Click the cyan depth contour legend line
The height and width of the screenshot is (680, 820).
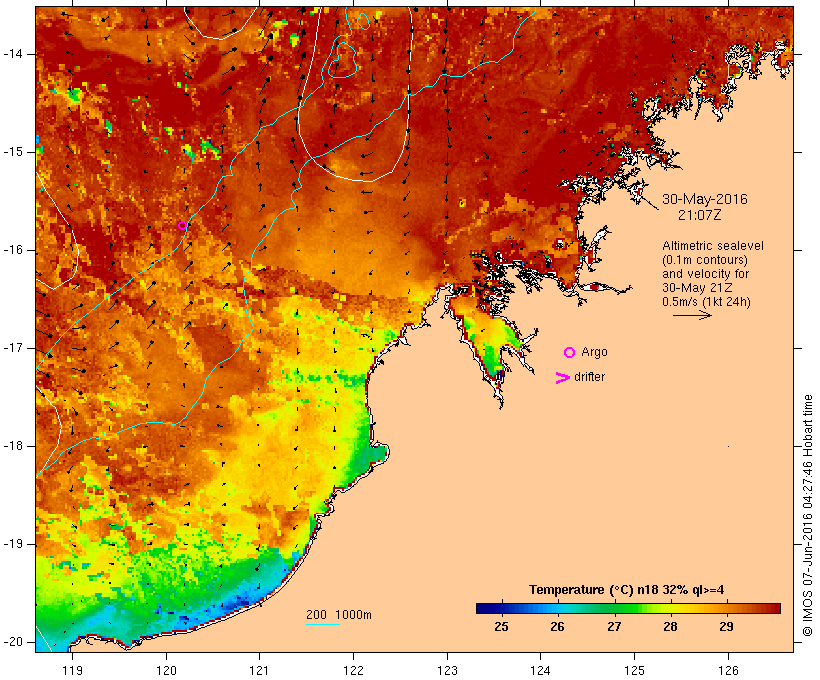[x=323, y=624]
